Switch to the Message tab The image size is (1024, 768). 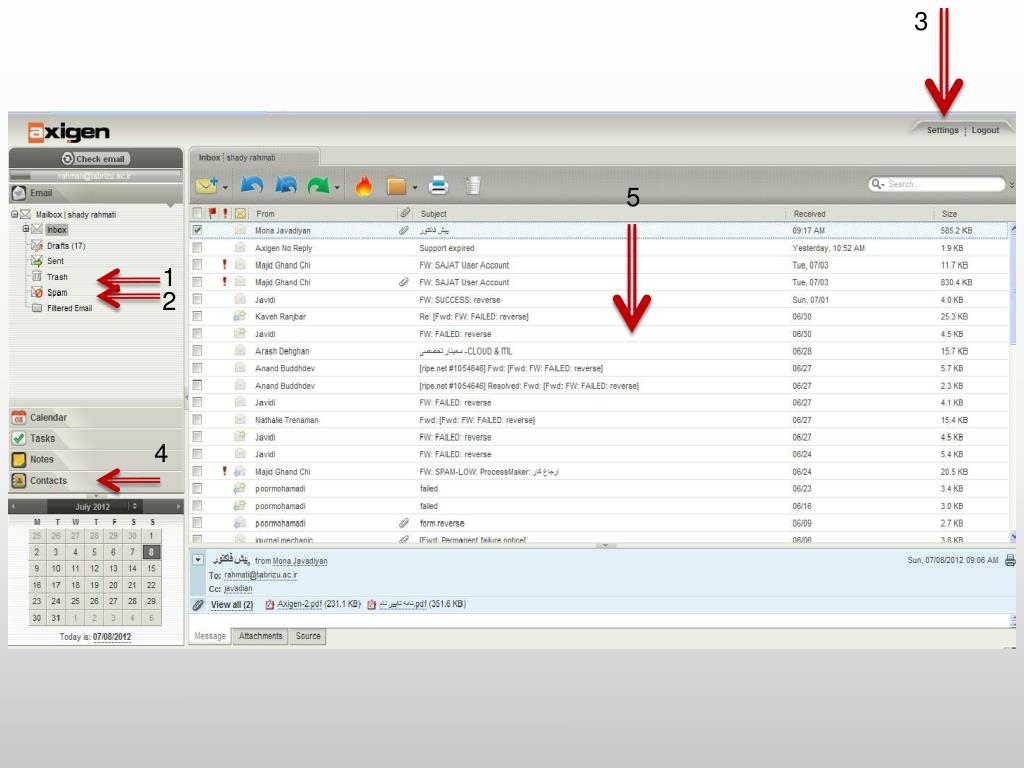tap(210, 635)
